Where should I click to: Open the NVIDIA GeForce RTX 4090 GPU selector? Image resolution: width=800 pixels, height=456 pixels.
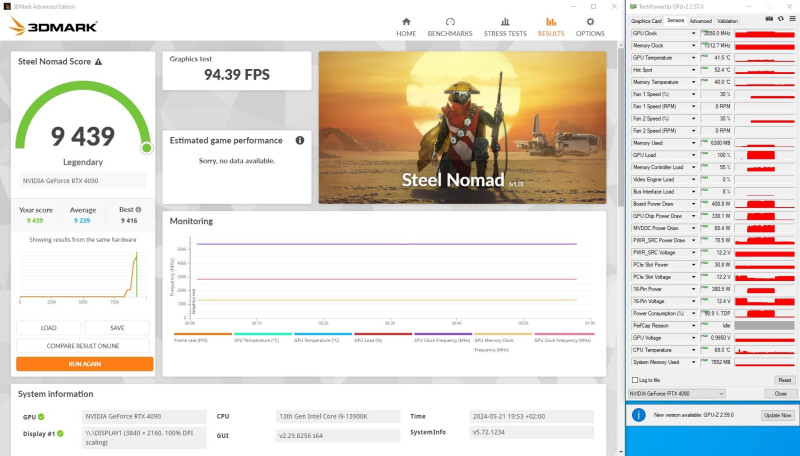pyautogui.click(x=677, y=394)
